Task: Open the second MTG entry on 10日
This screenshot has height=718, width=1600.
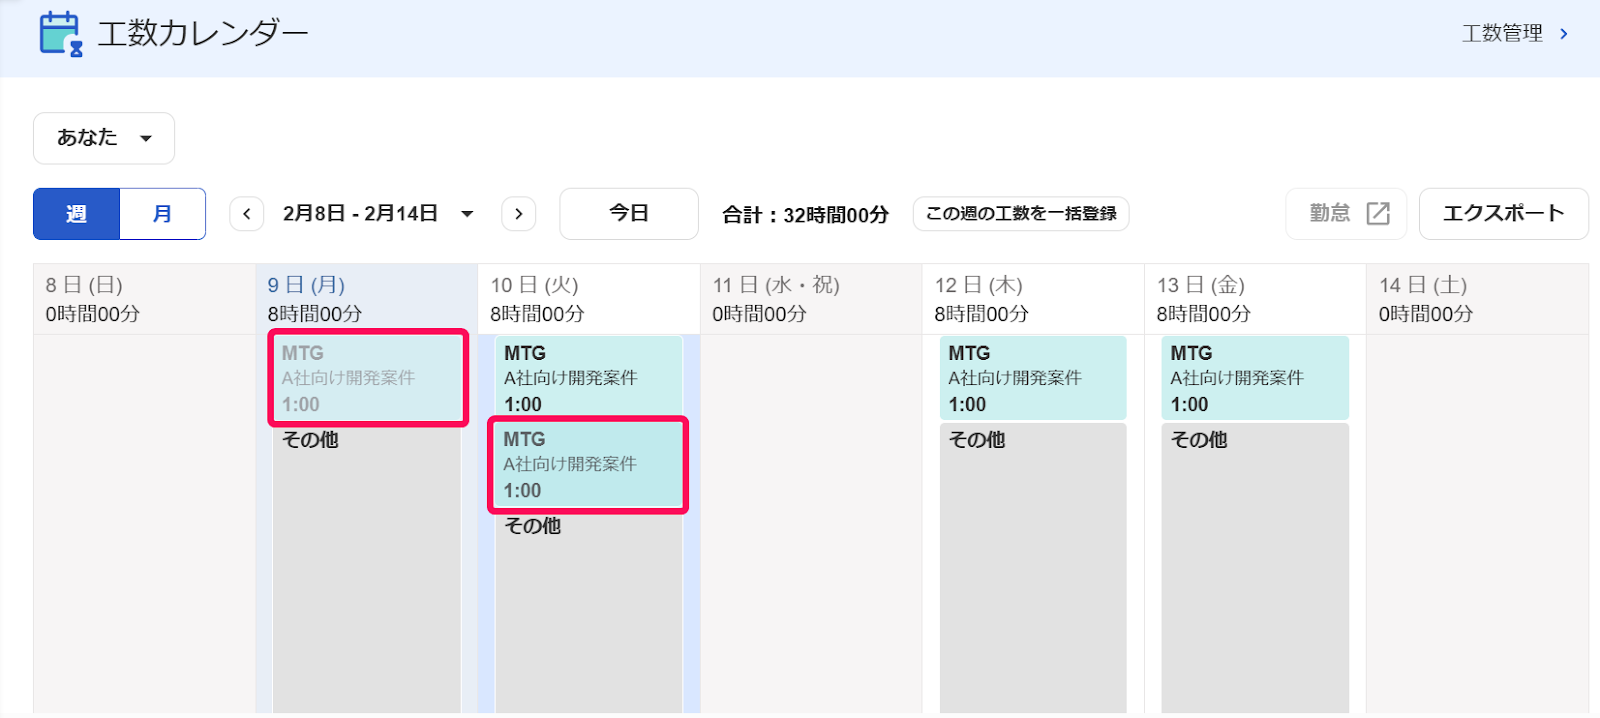Action: tap(588, 465)
